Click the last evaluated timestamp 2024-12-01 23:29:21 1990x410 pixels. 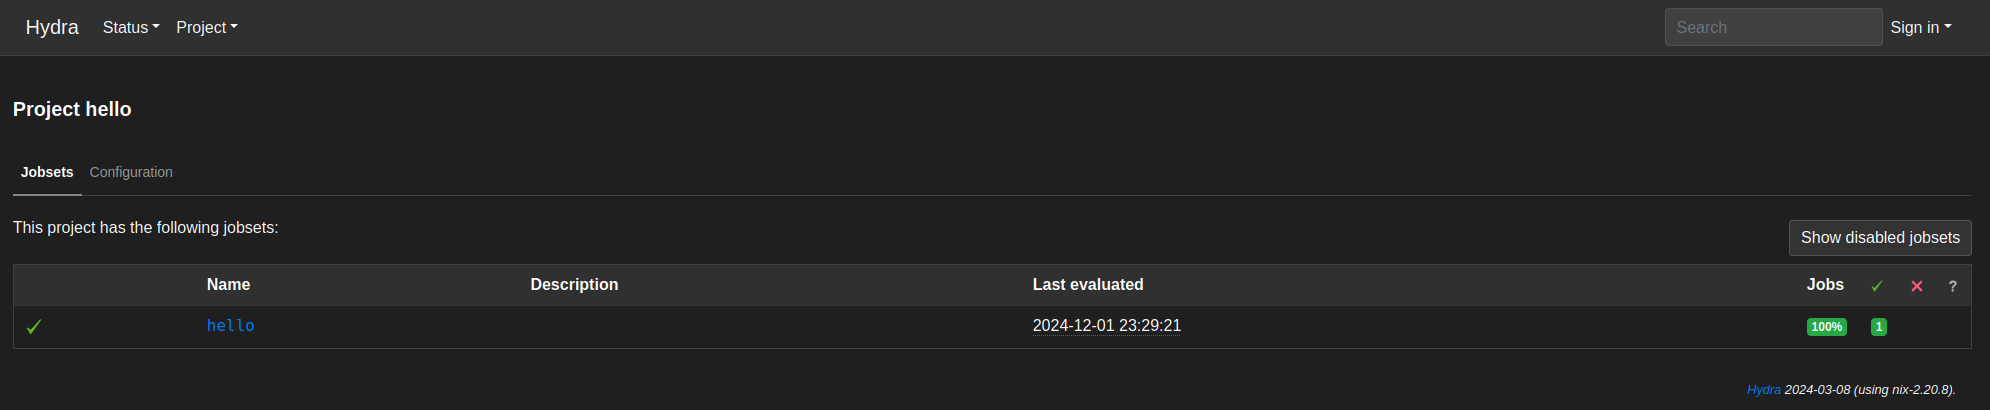tap(1107, 326)
